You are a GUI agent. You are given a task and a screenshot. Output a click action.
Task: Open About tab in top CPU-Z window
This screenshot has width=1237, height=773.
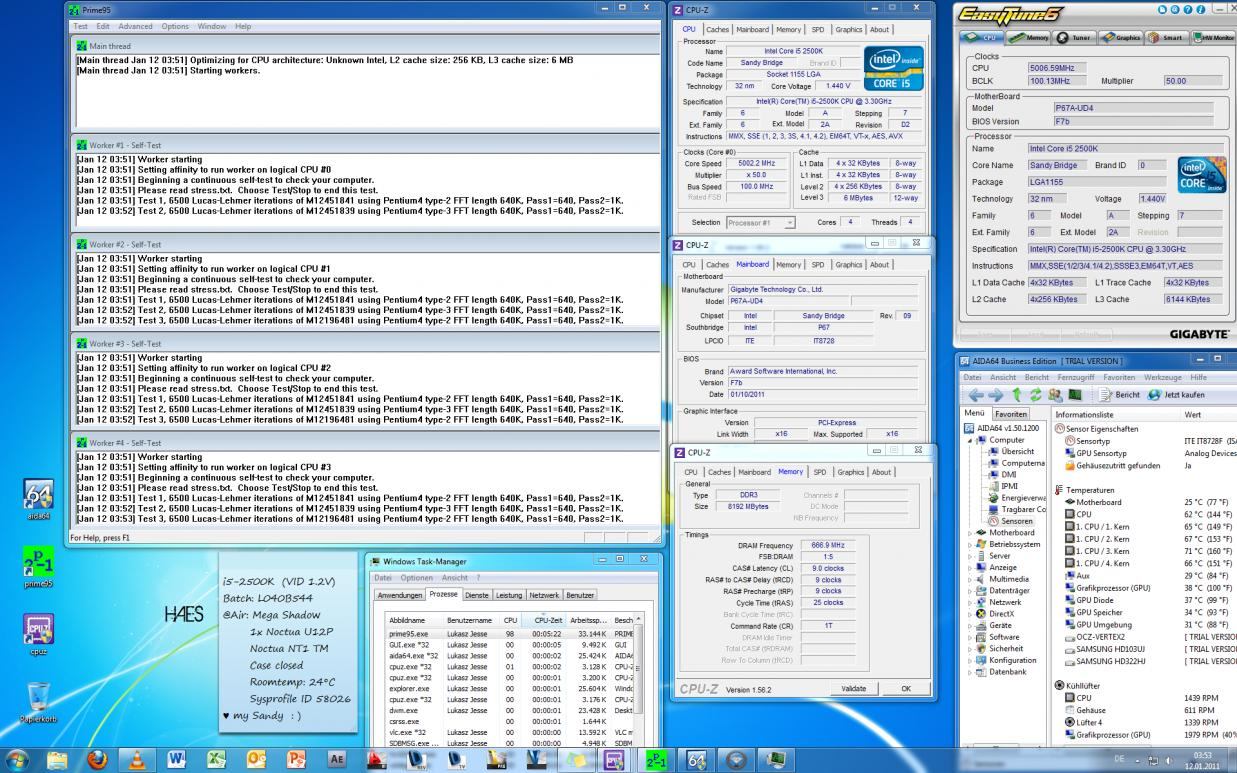(881, 30)
